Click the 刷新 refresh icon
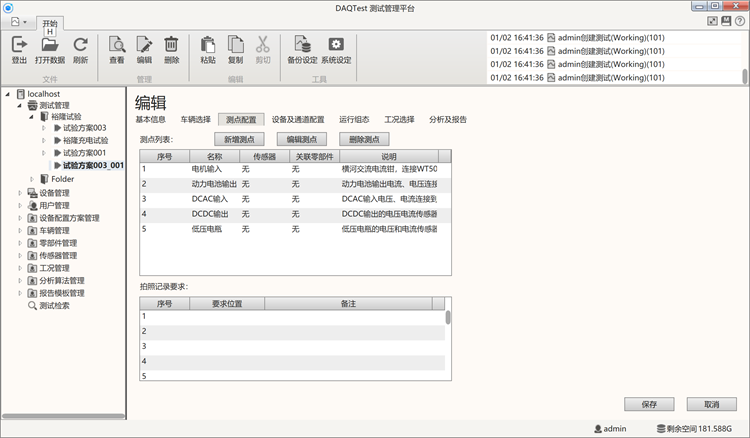 pyautogui.click(x=81, y=44)
